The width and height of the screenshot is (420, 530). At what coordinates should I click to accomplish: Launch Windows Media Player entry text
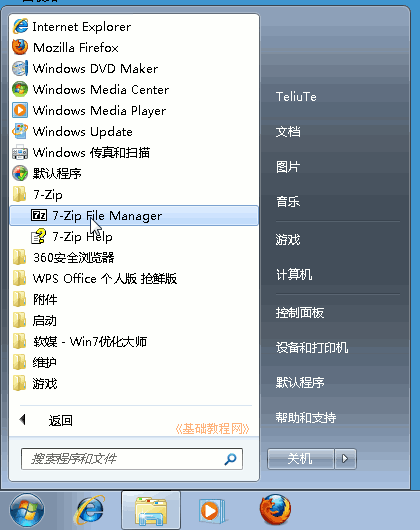point(99,111)
